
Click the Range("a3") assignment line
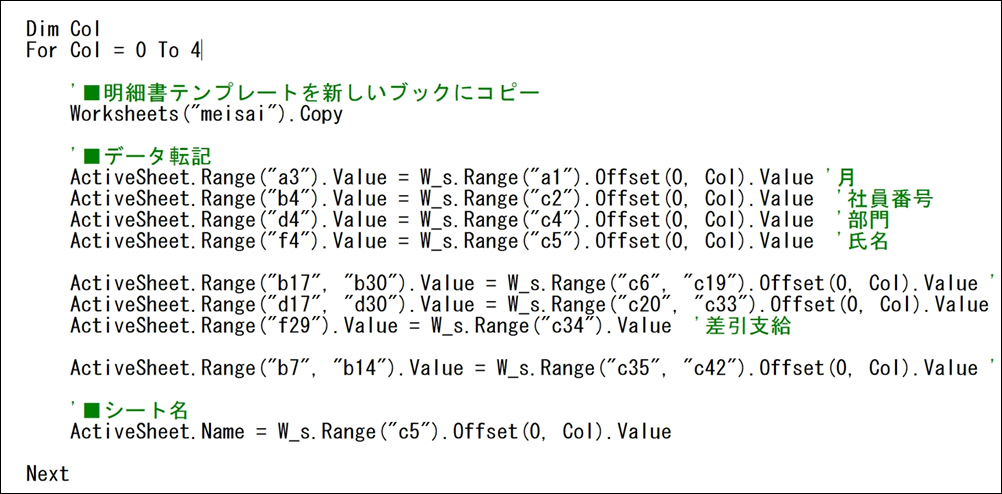440,178
